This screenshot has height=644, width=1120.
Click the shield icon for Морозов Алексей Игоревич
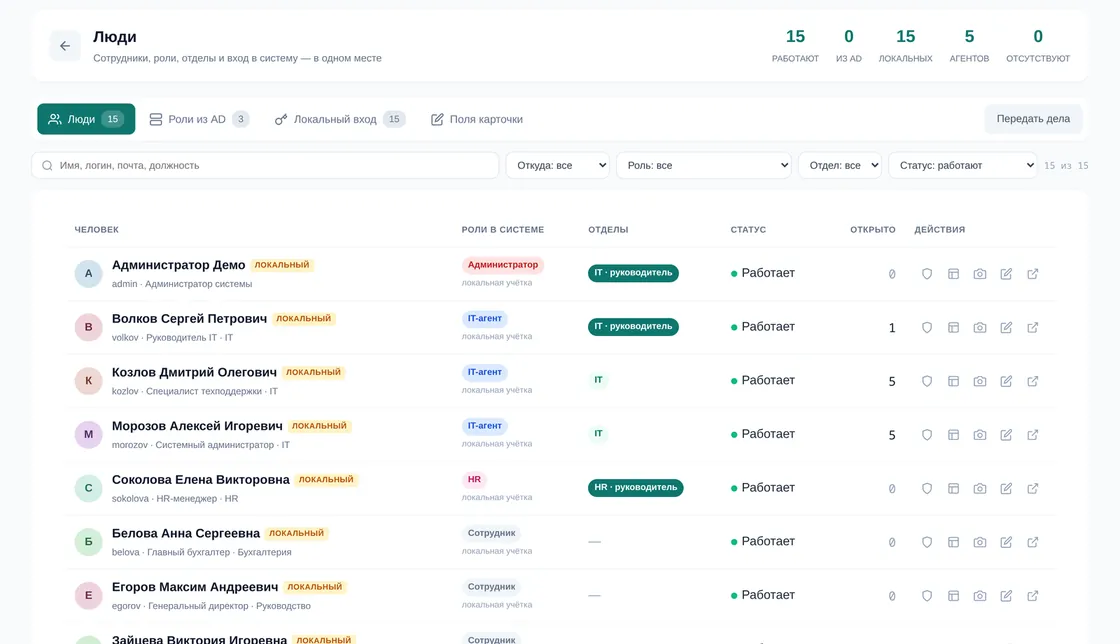pos(926,434)
